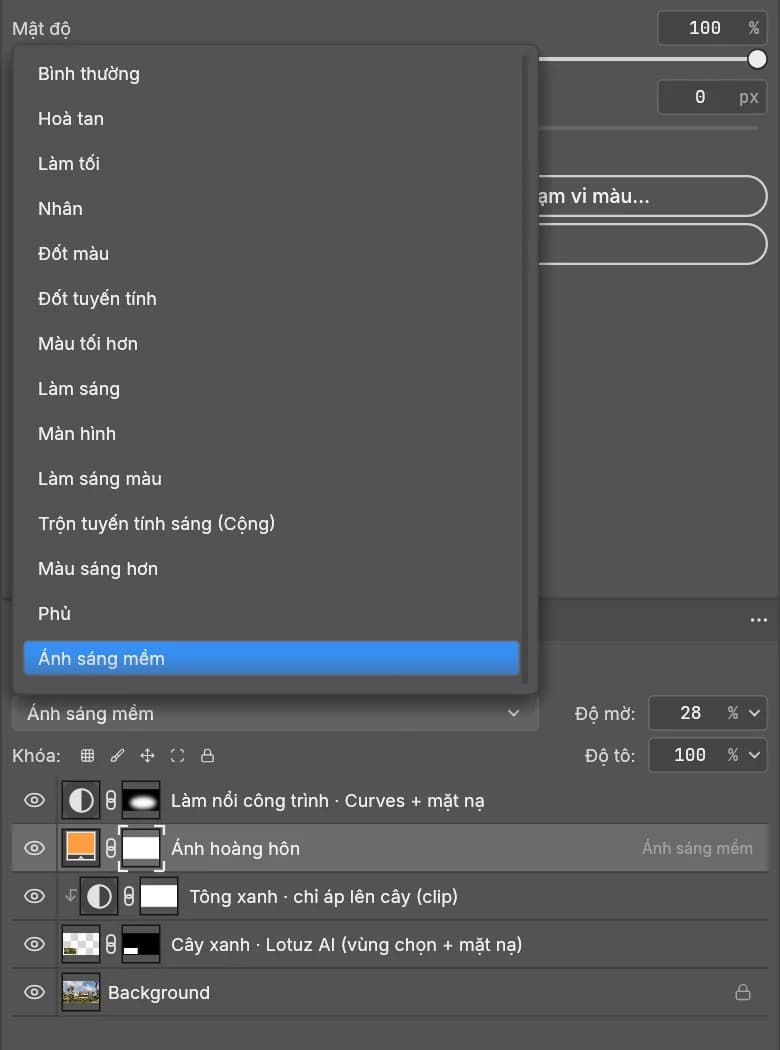Click orange fill swatch of Ánh hoàng hôn
This screenshot has width=780, height=1050.
coord(81,848)
